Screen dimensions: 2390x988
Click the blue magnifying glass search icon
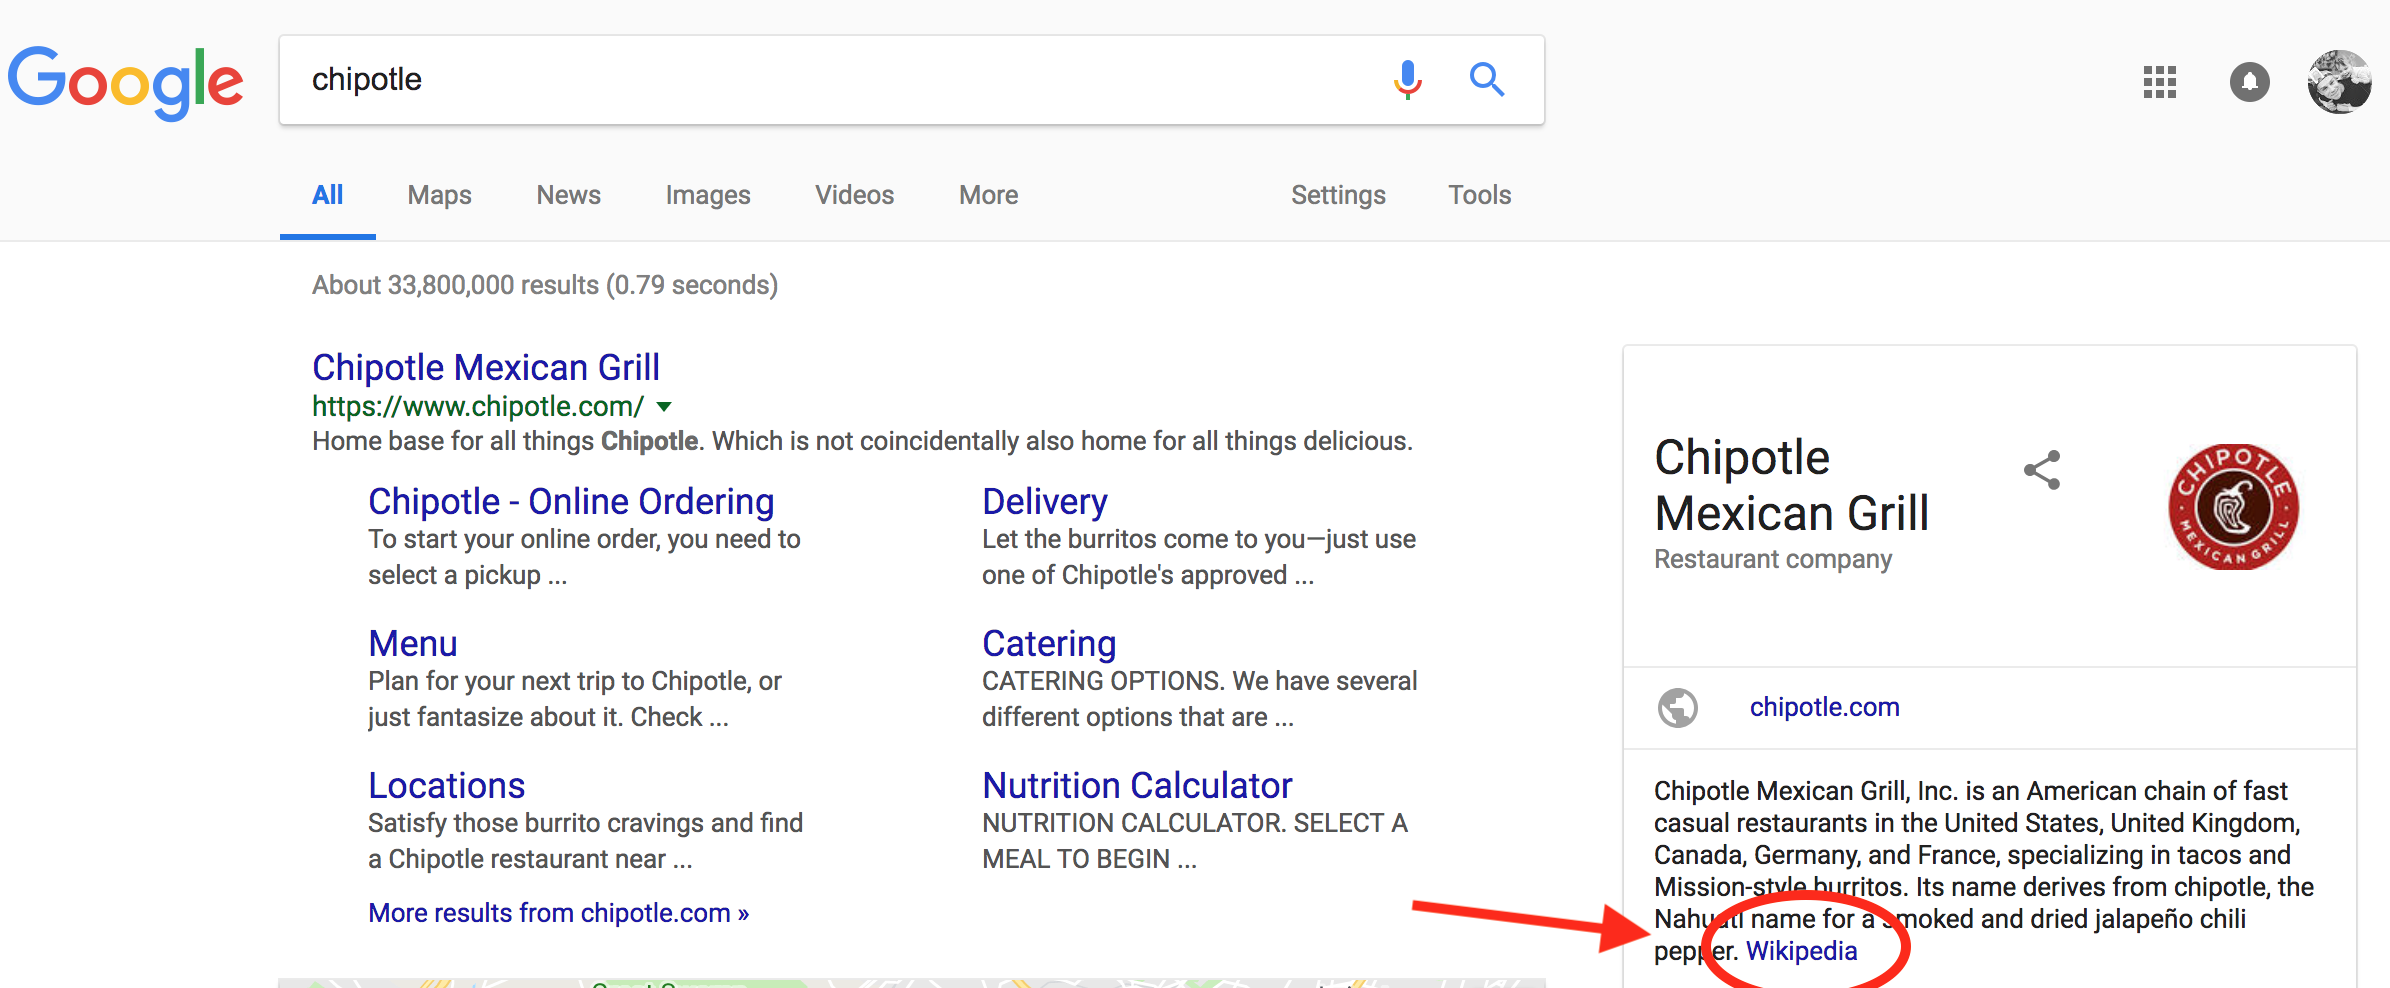[x=1487, y=79]
